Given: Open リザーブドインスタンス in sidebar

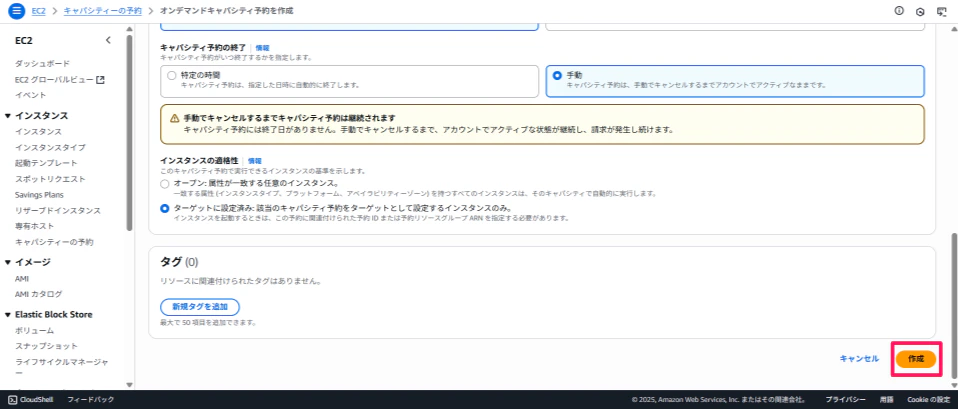Looking at the screenshot, I should tap(58, 210).
